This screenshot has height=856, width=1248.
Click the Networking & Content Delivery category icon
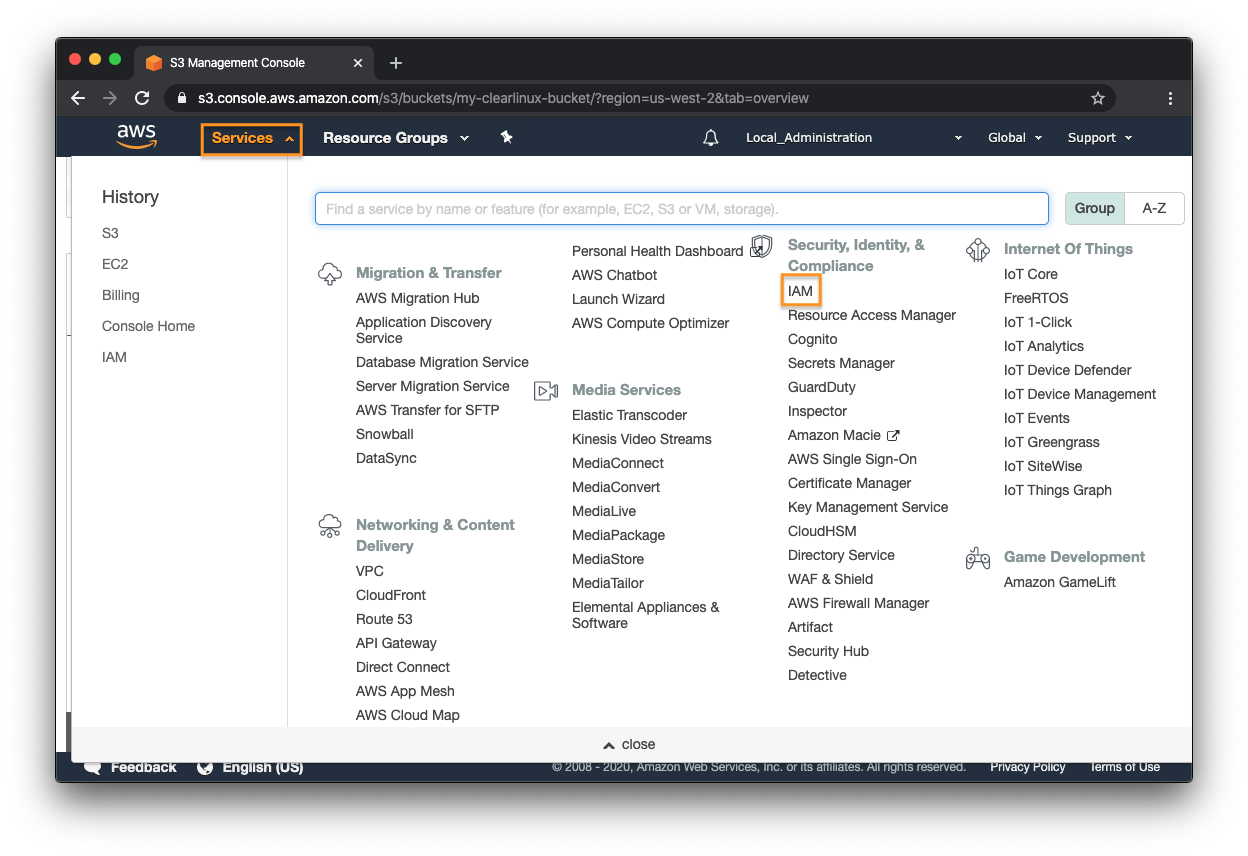pyautogui.click(x=330, y=526)
